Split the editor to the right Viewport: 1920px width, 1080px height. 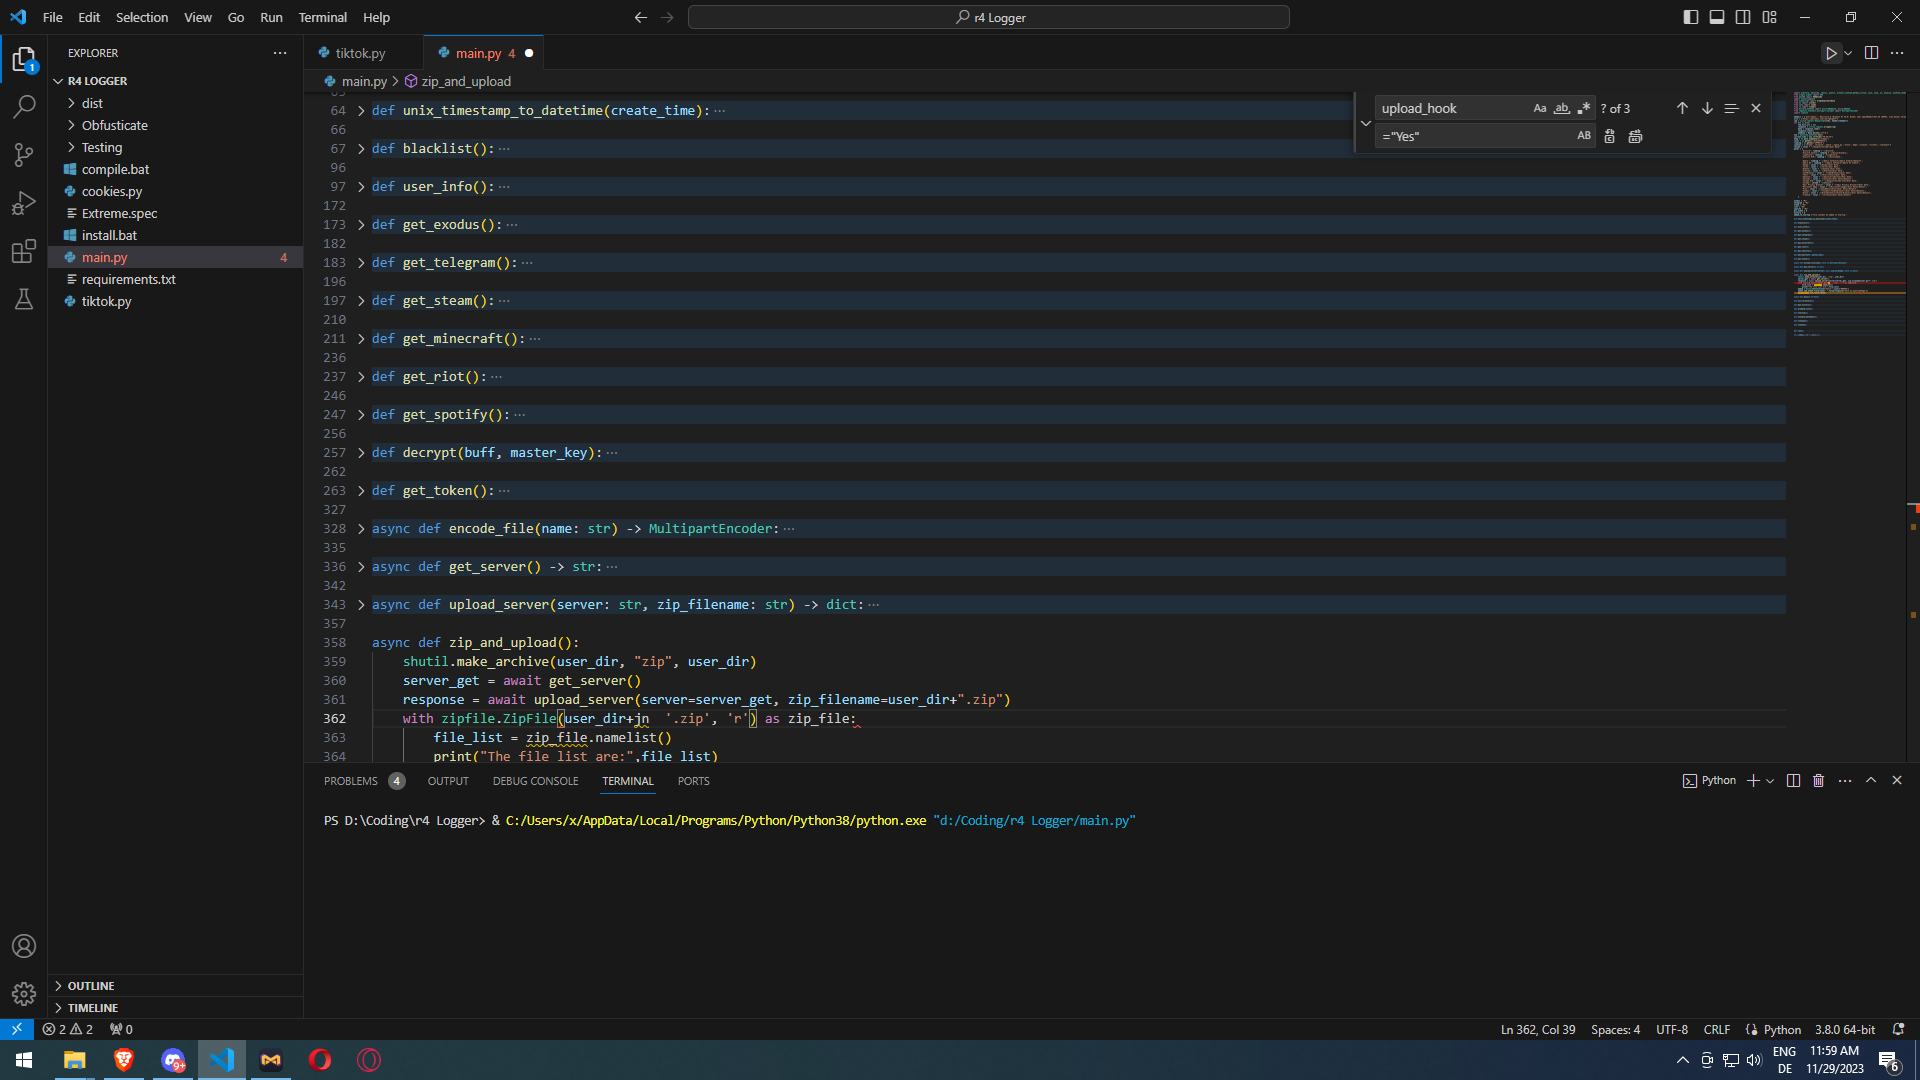1871,53
